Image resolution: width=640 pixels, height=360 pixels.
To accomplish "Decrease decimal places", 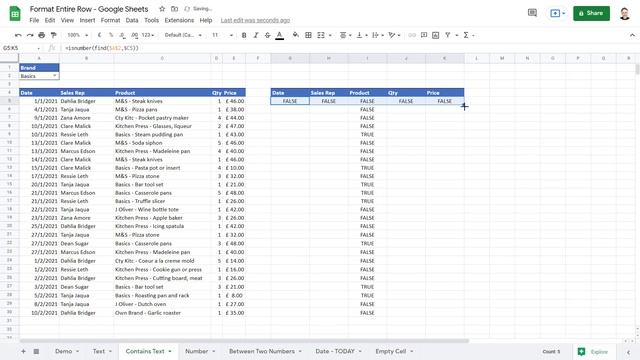I will 122,36.
